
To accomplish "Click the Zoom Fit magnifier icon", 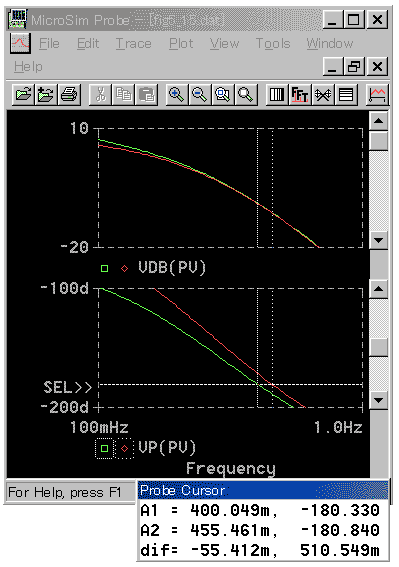I will (x=245, y=95).
